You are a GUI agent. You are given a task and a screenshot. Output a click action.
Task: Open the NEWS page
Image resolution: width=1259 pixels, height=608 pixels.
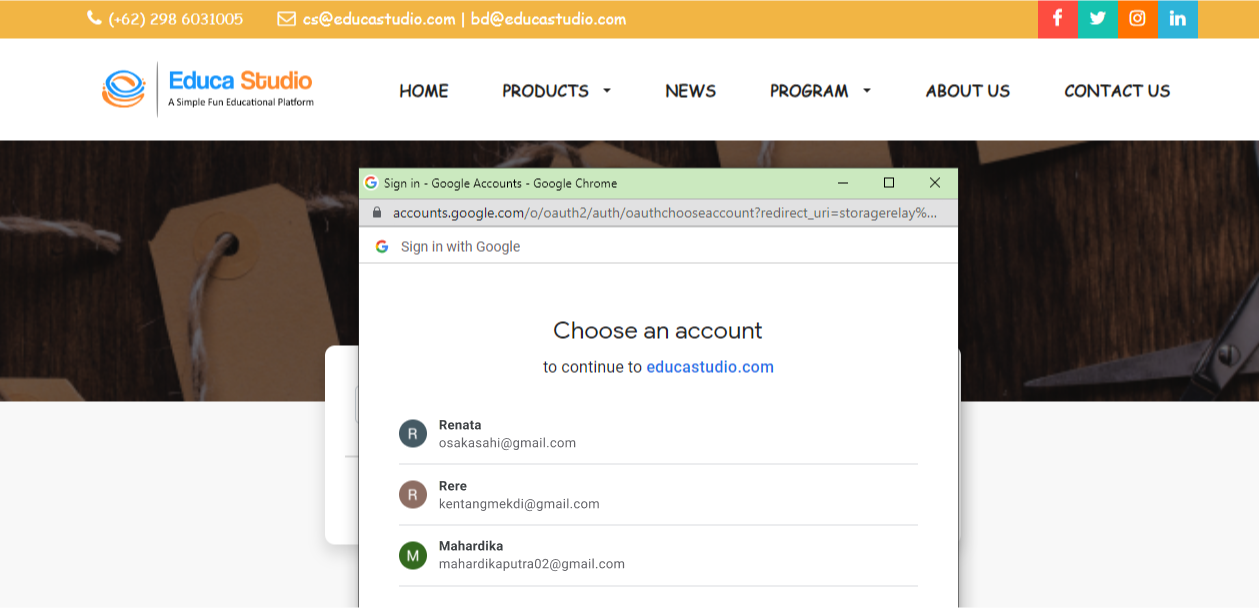coord(691,91)
